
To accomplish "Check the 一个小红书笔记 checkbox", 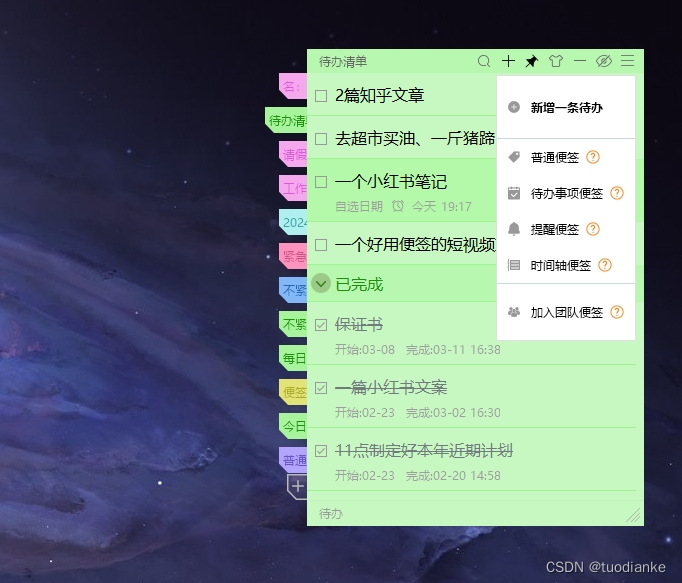I will point(321,181).
